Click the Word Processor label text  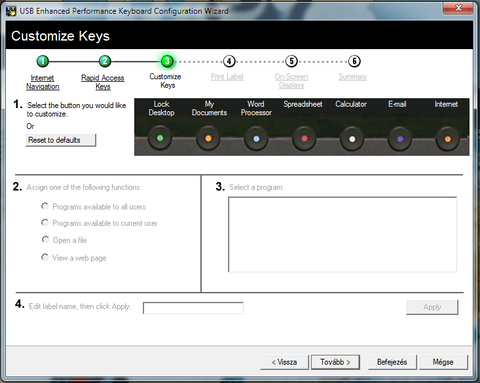256,108
